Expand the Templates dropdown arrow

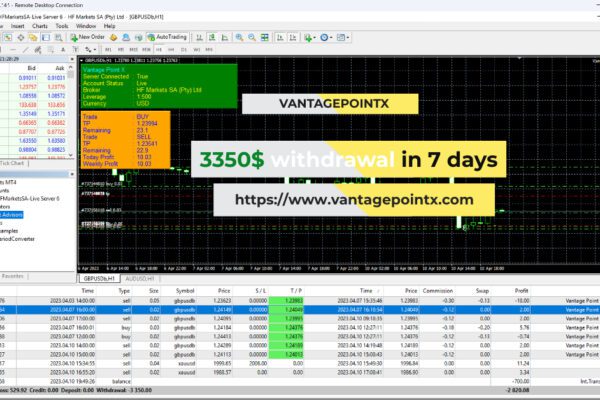[x=347, y=38]
